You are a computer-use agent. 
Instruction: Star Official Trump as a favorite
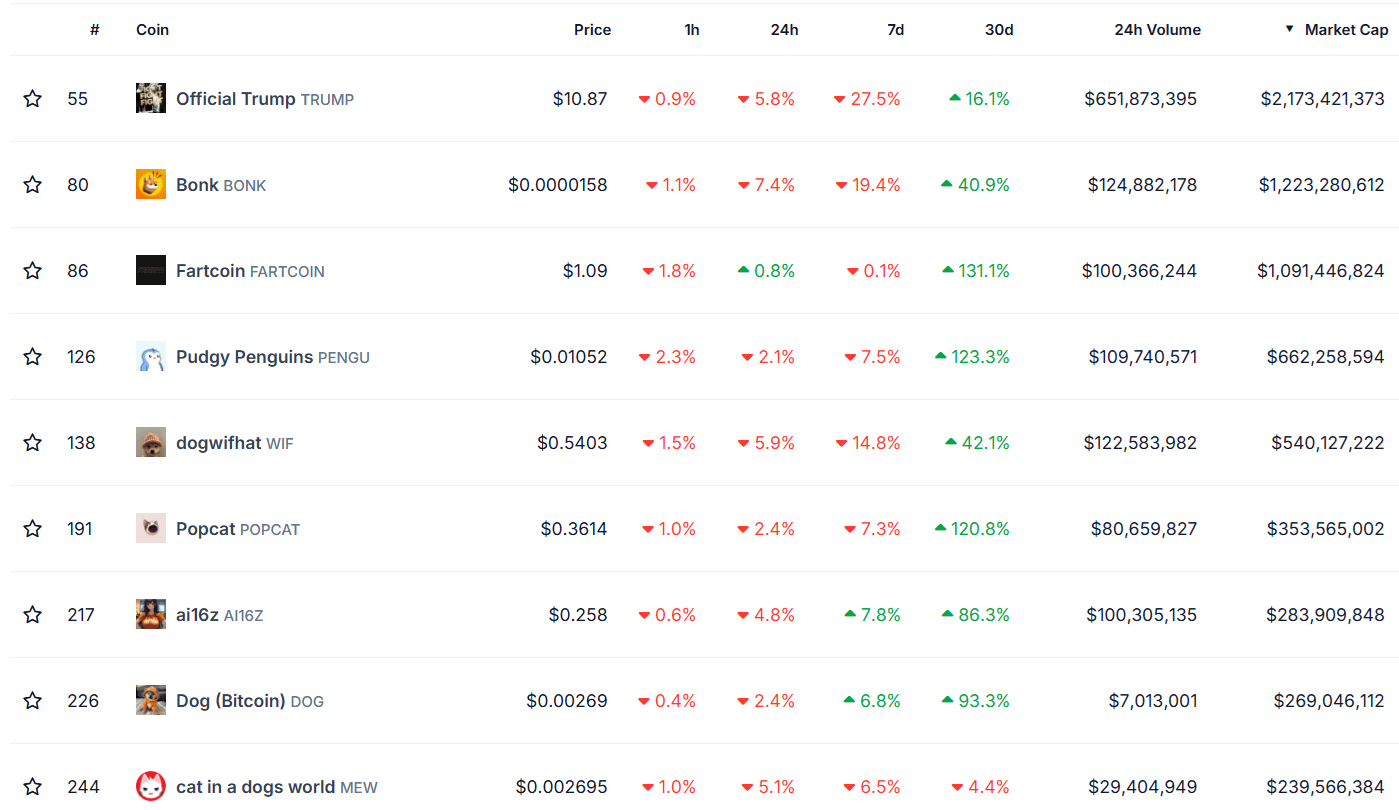pos(33,99)
